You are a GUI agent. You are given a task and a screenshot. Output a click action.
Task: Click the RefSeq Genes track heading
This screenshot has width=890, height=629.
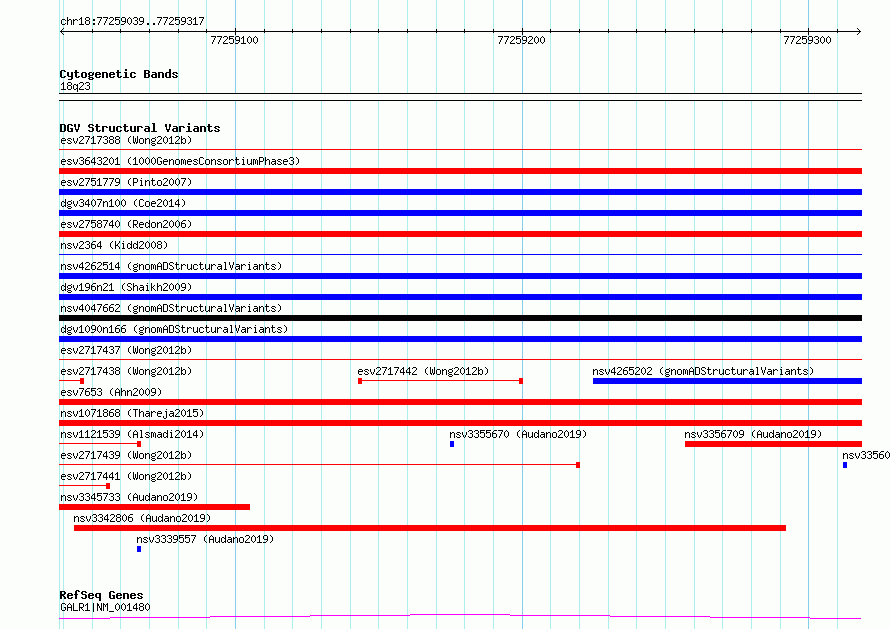(x=101, y=596)
